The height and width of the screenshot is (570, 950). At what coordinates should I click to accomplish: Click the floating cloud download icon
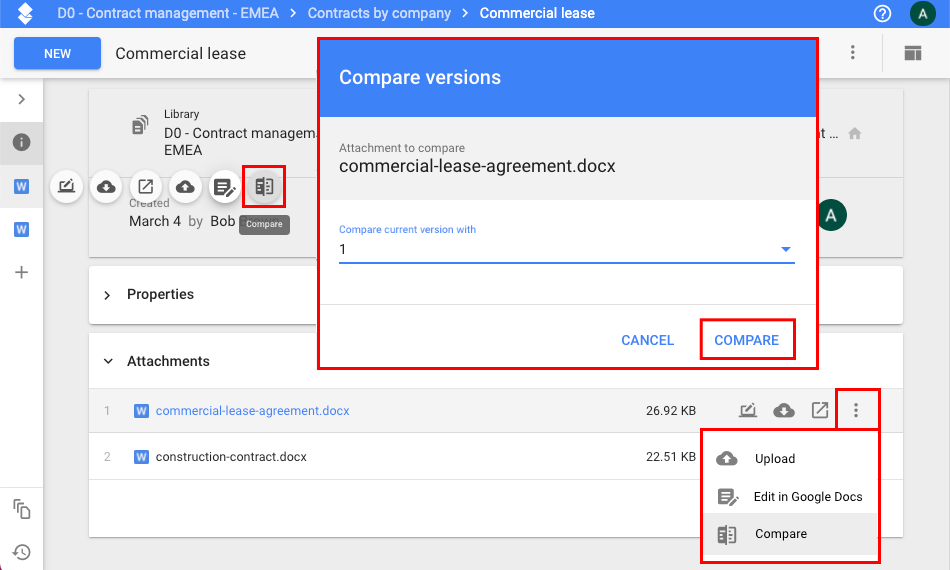click(106, 187)
